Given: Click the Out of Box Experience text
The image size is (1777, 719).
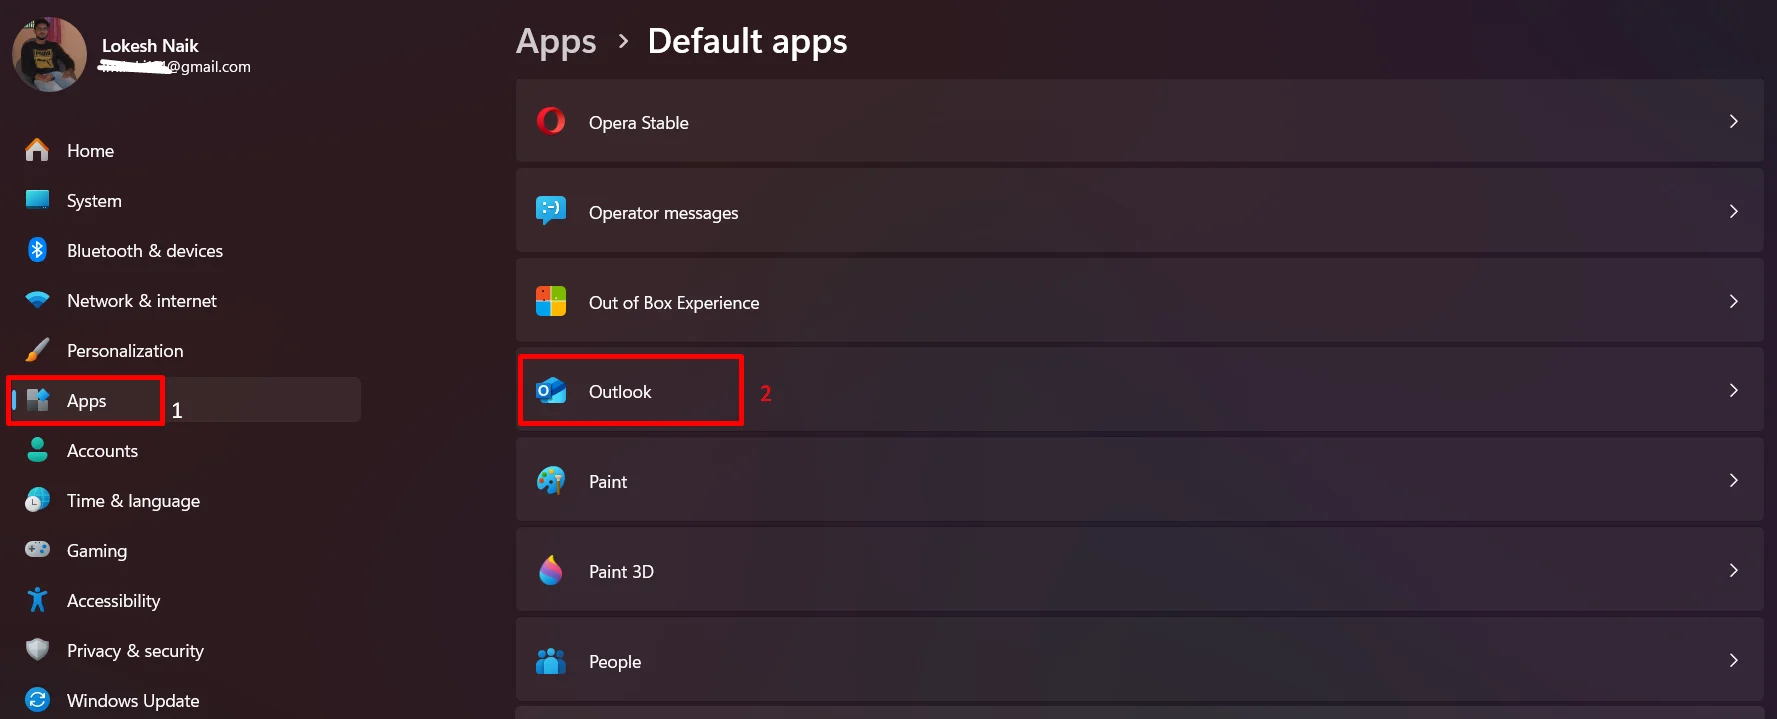Looking at the screenshot, I should pos(674,303).
